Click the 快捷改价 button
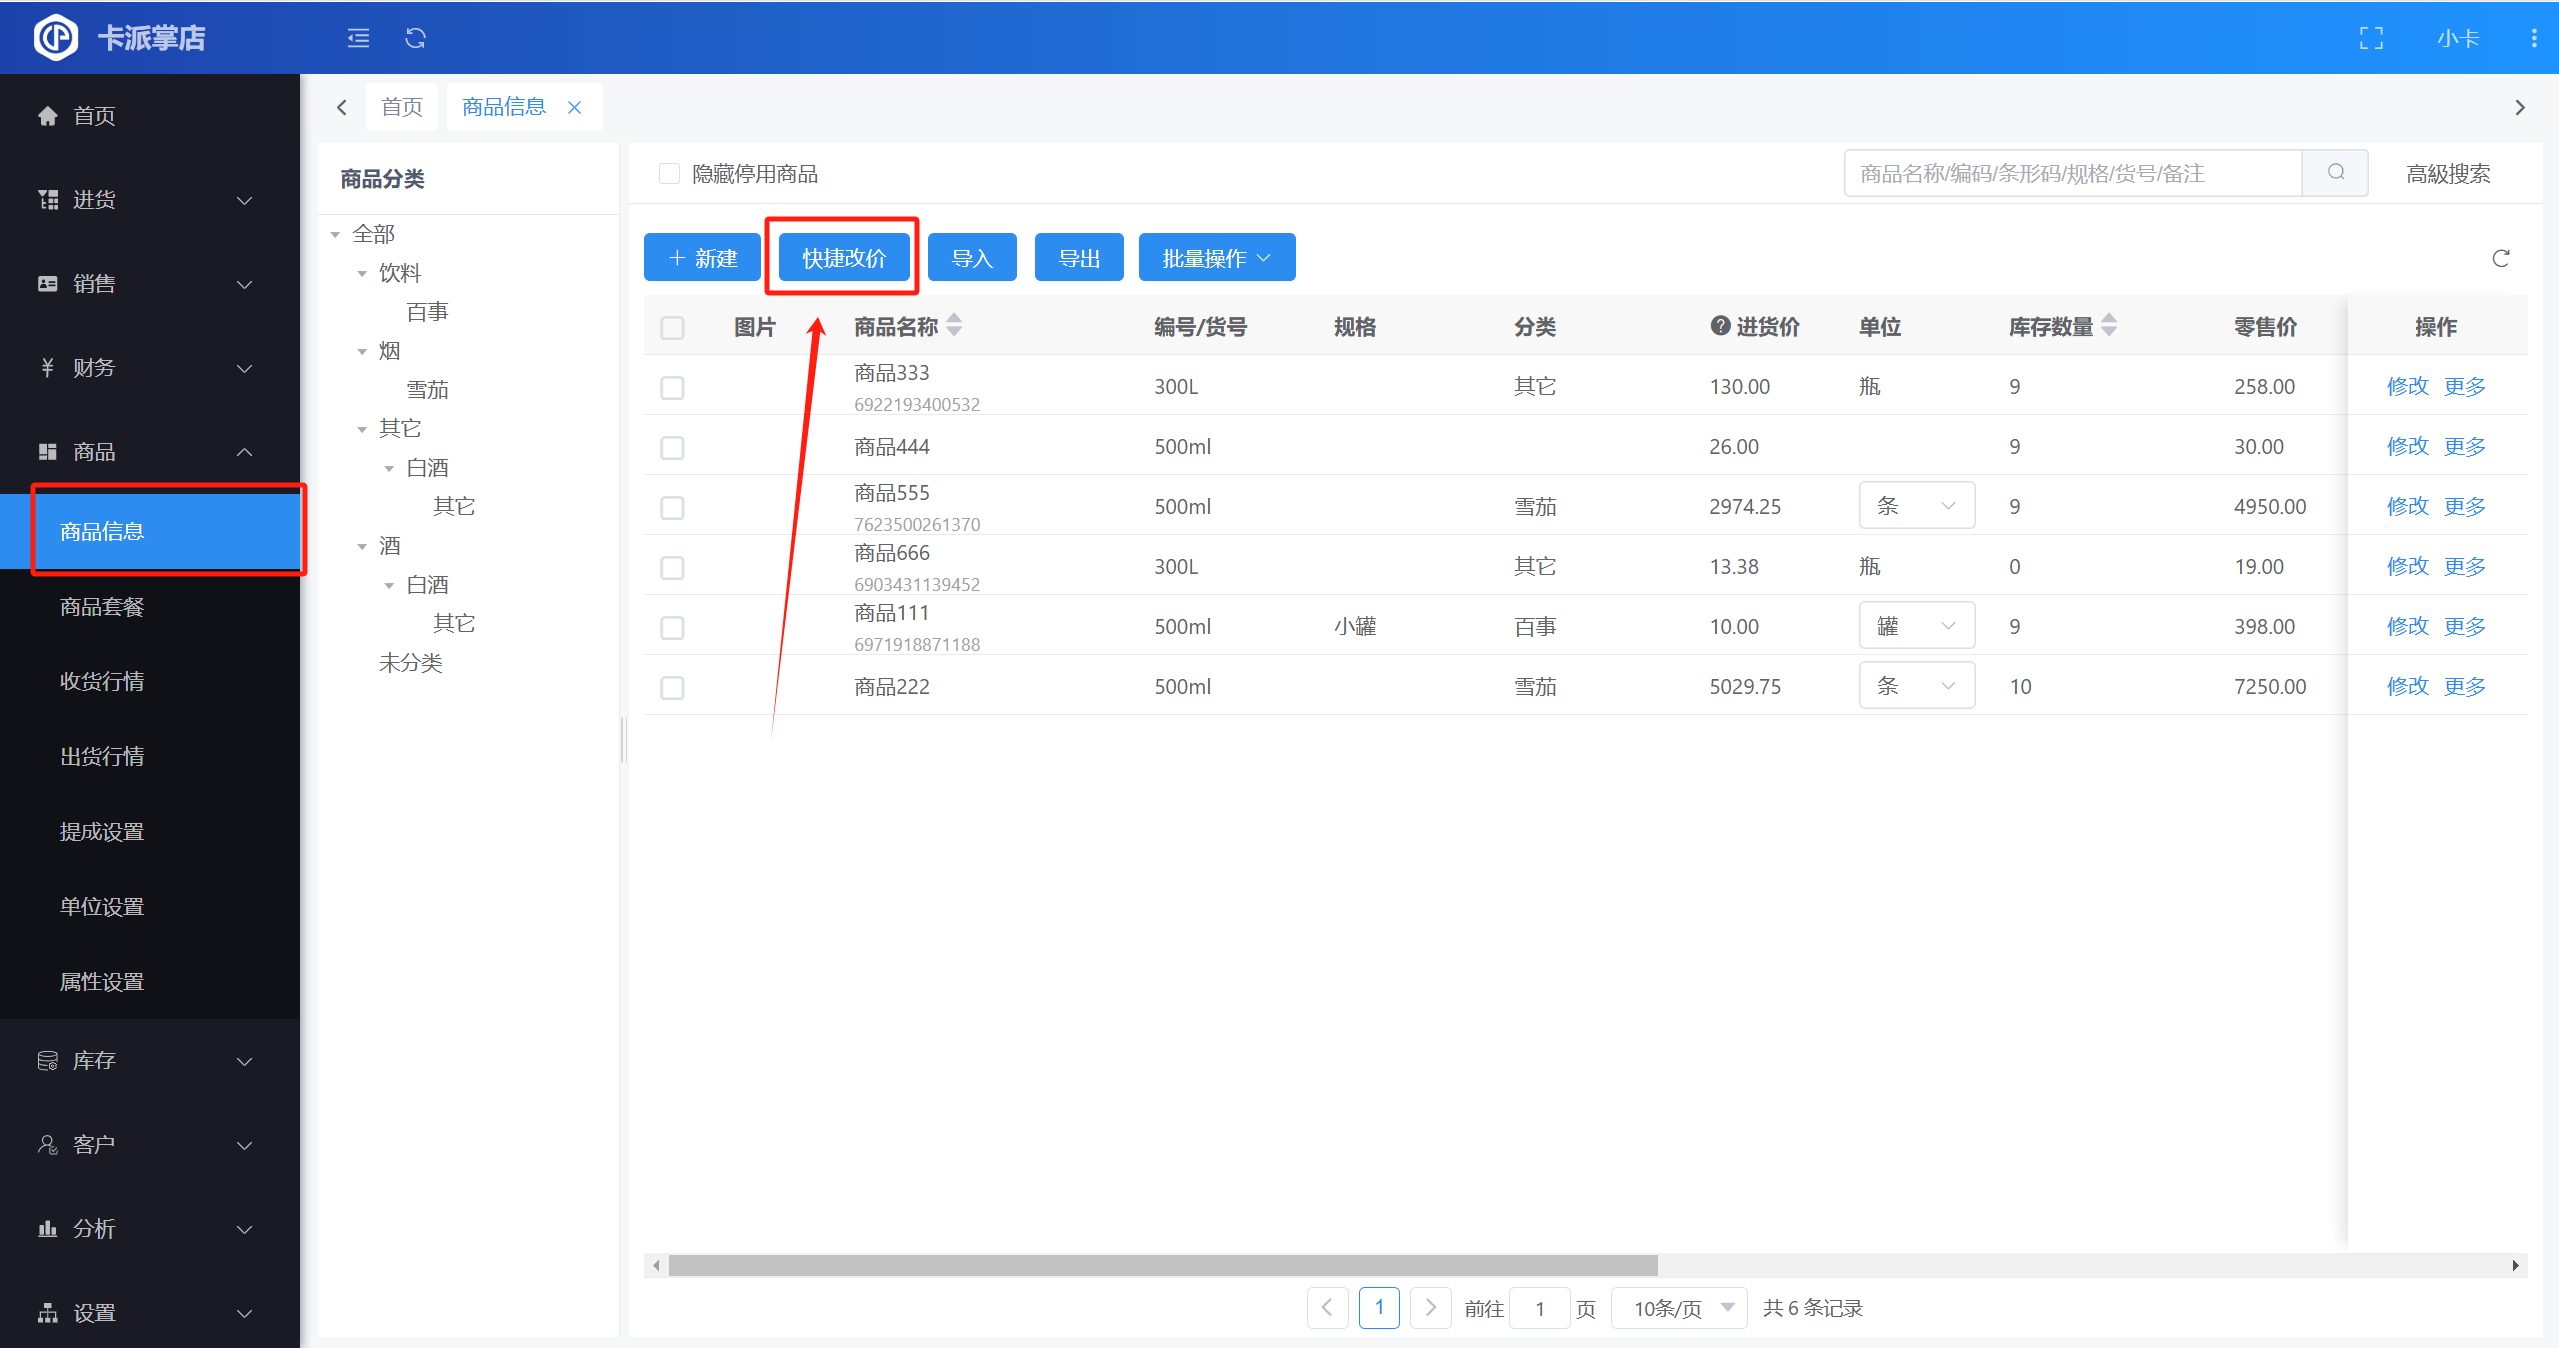 coord(843,258)
